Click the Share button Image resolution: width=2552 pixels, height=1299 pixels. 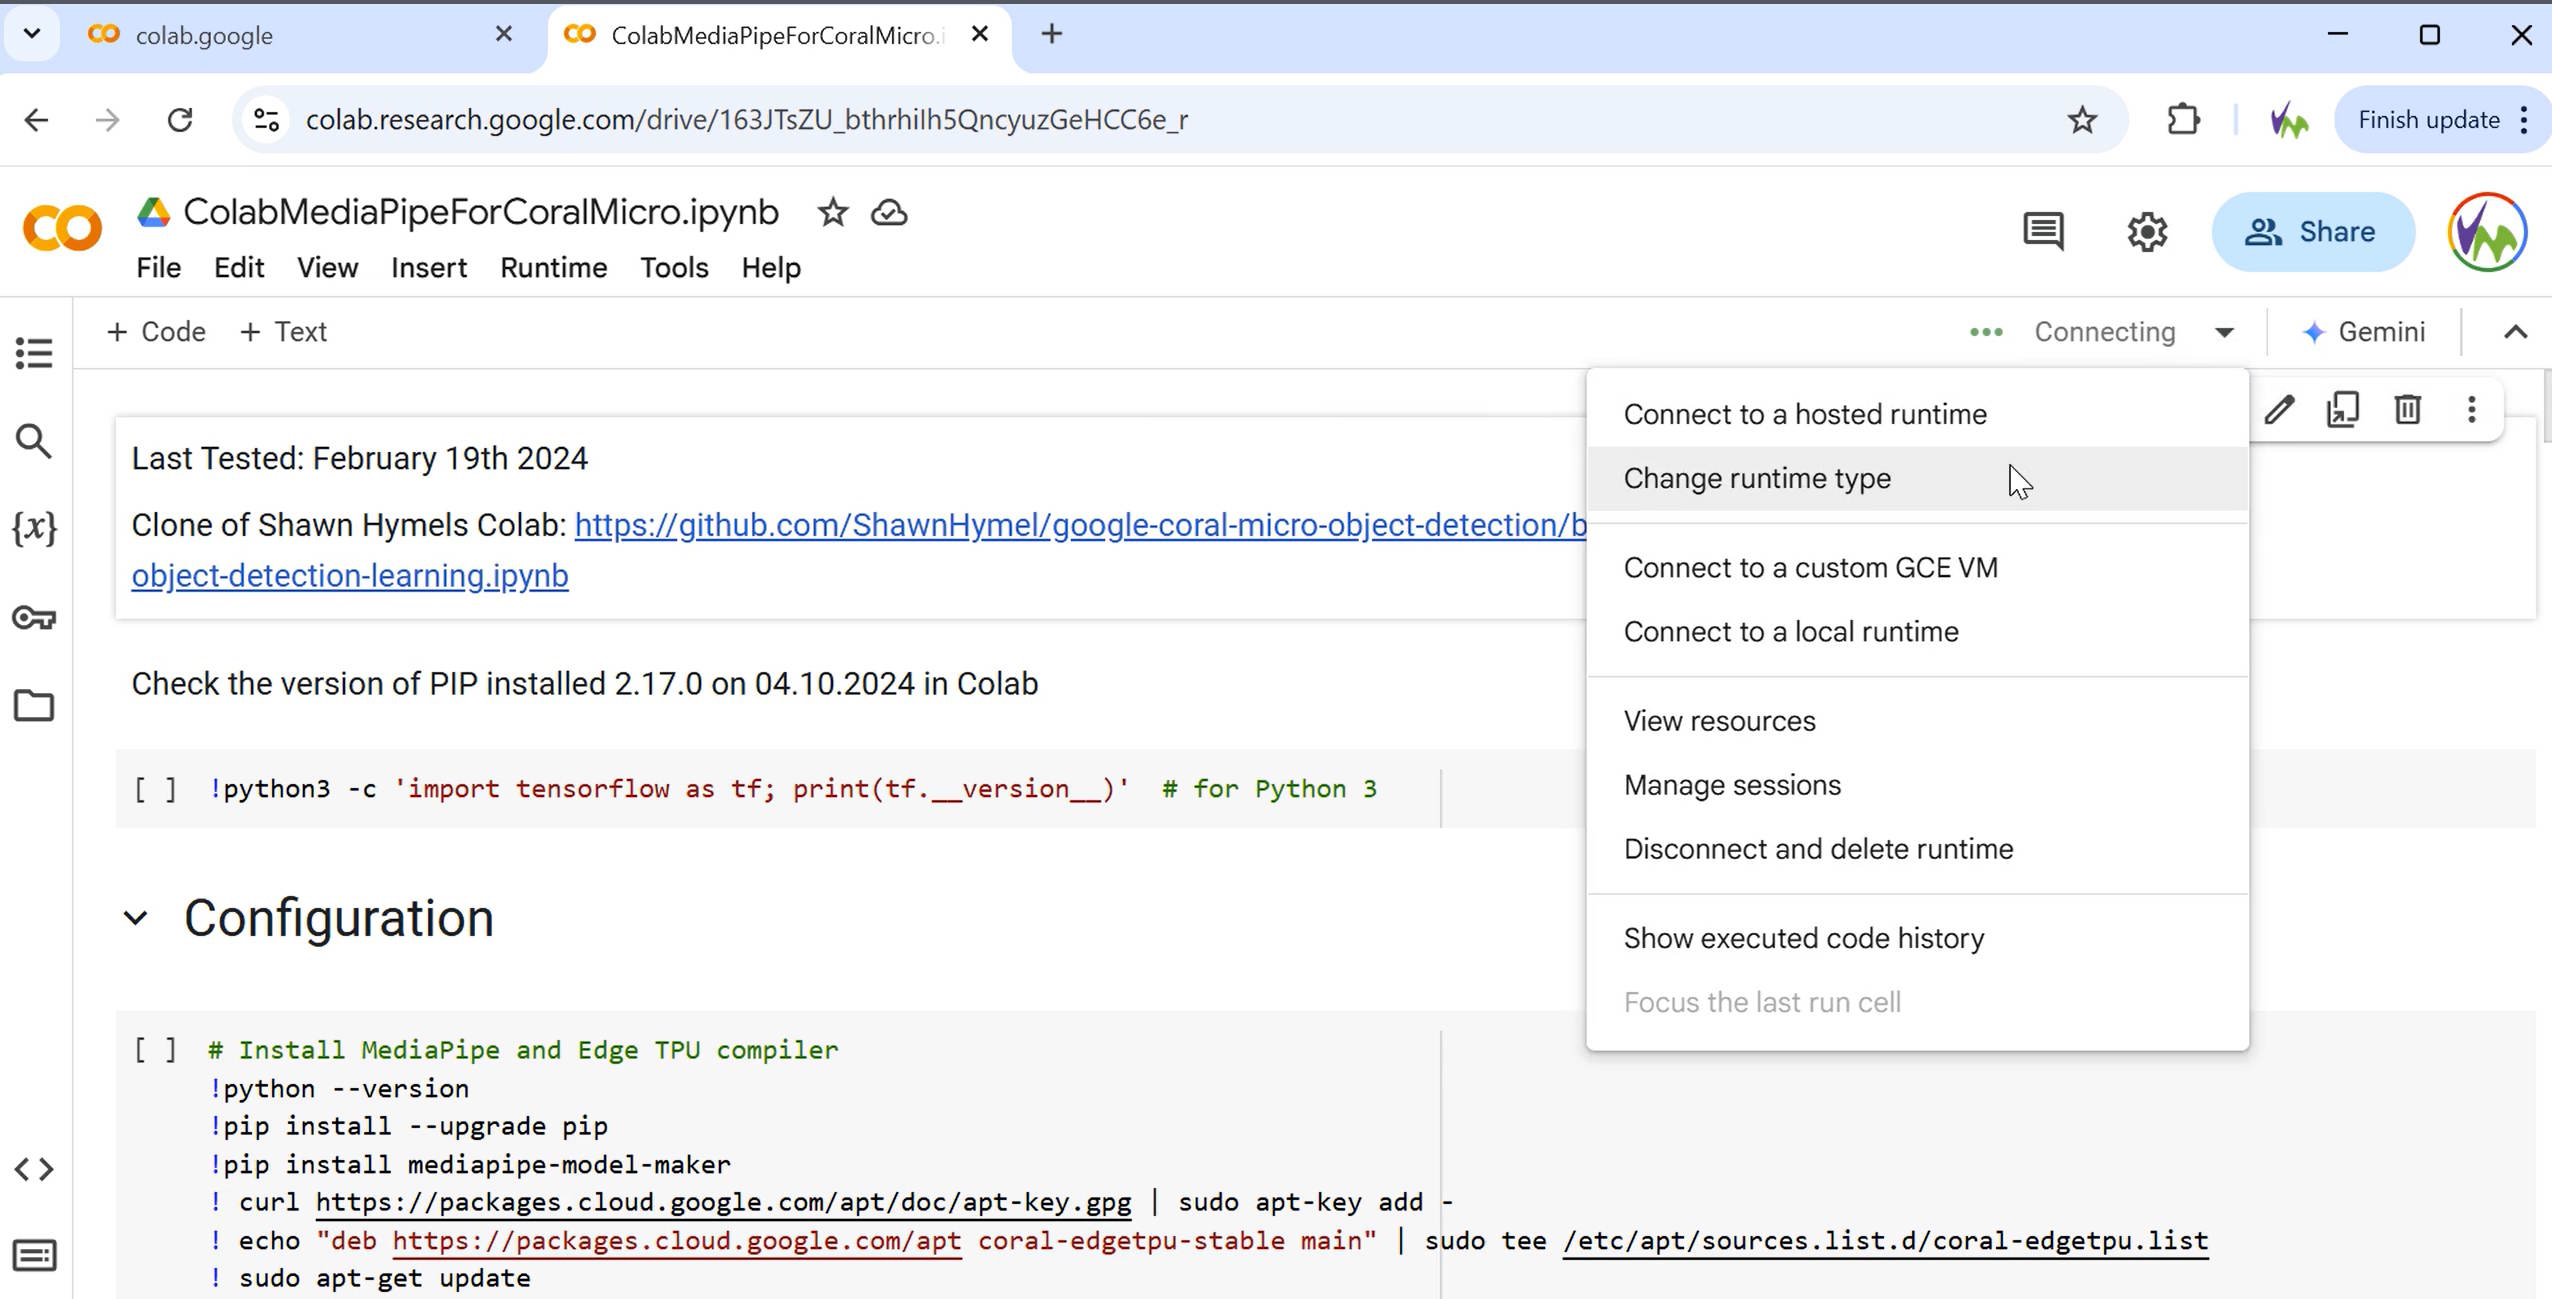[x=2314, y=231]
